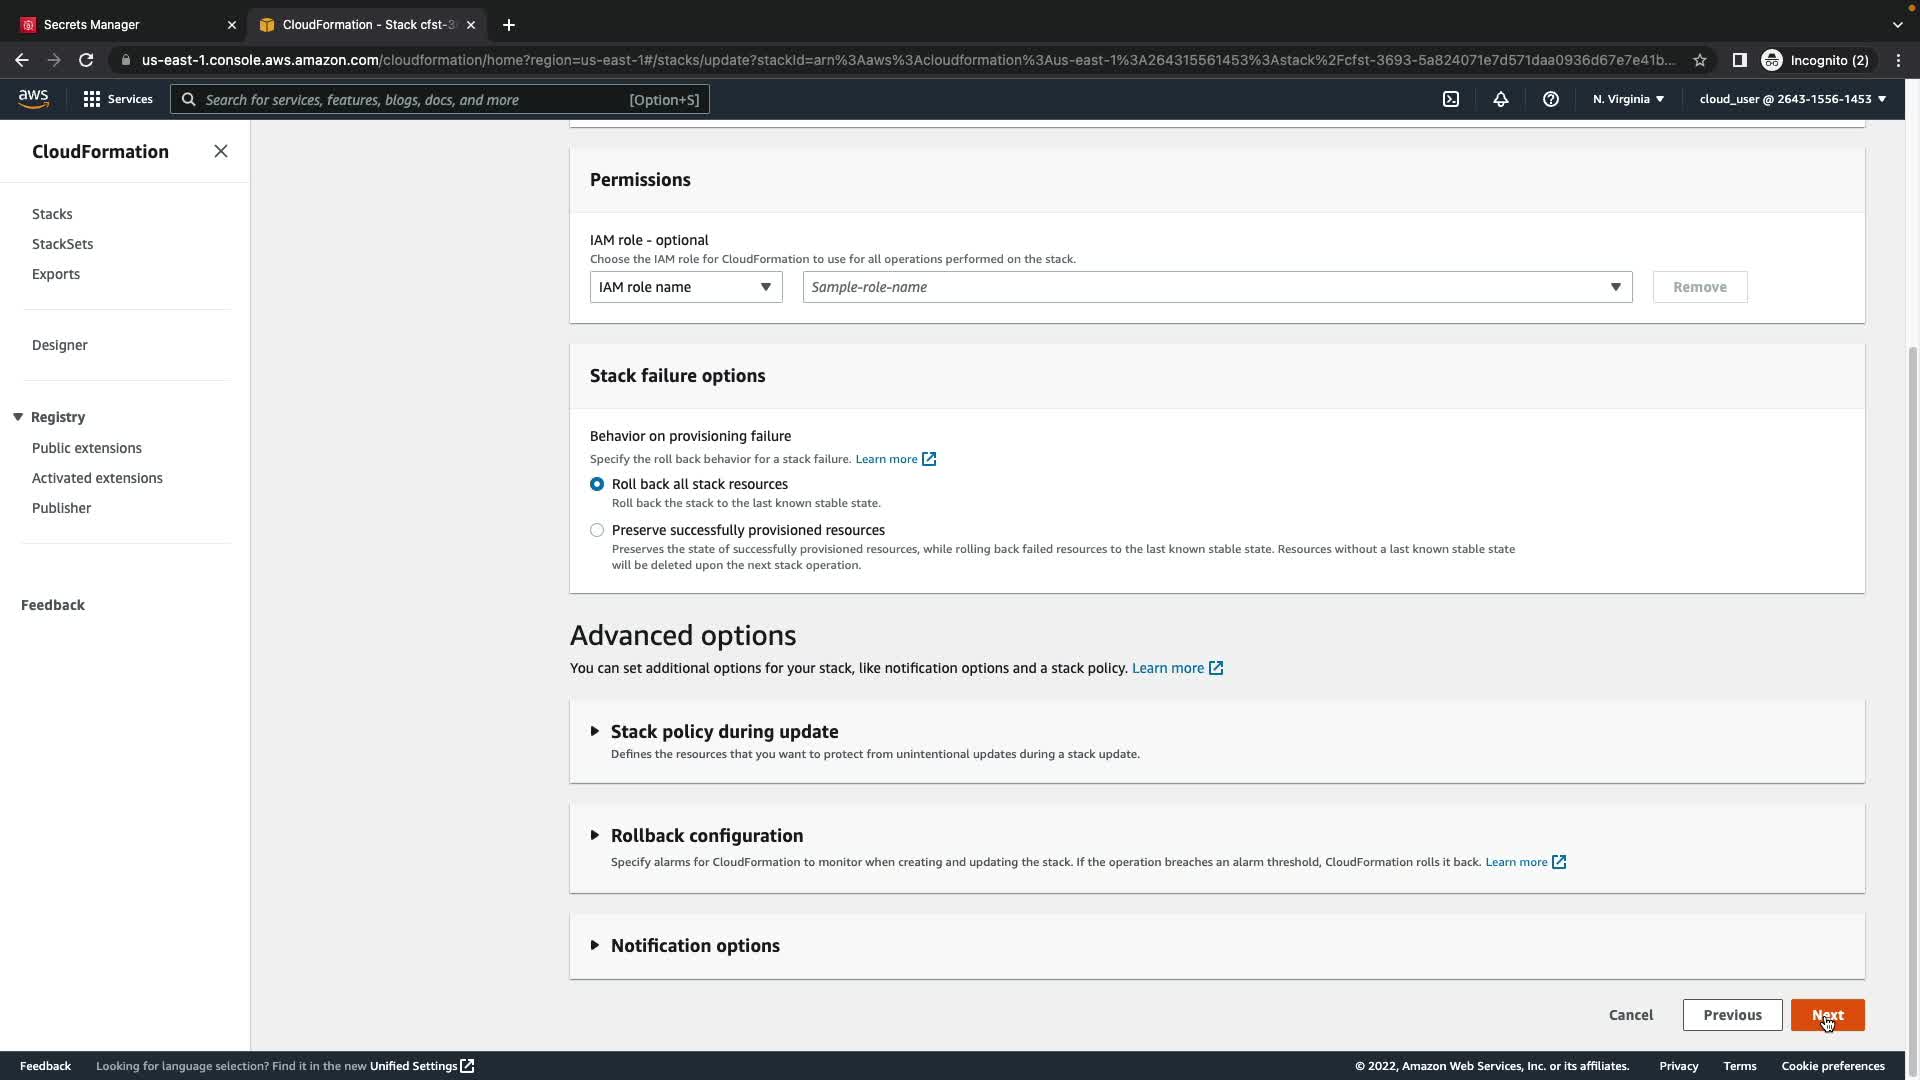Open the AWS CloudShell icon

pyautogui.click(x=1451, y=99)
